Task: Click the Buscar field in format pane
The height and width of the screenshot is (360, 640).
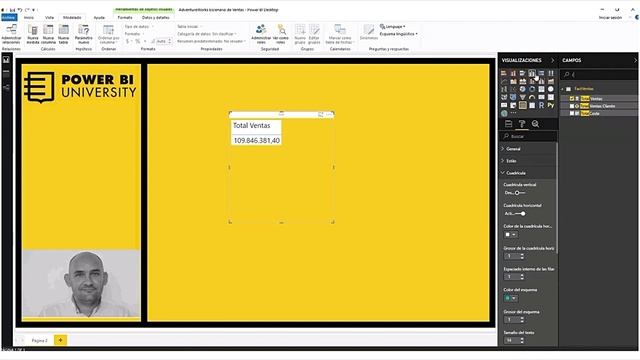Action: (529, 136)
